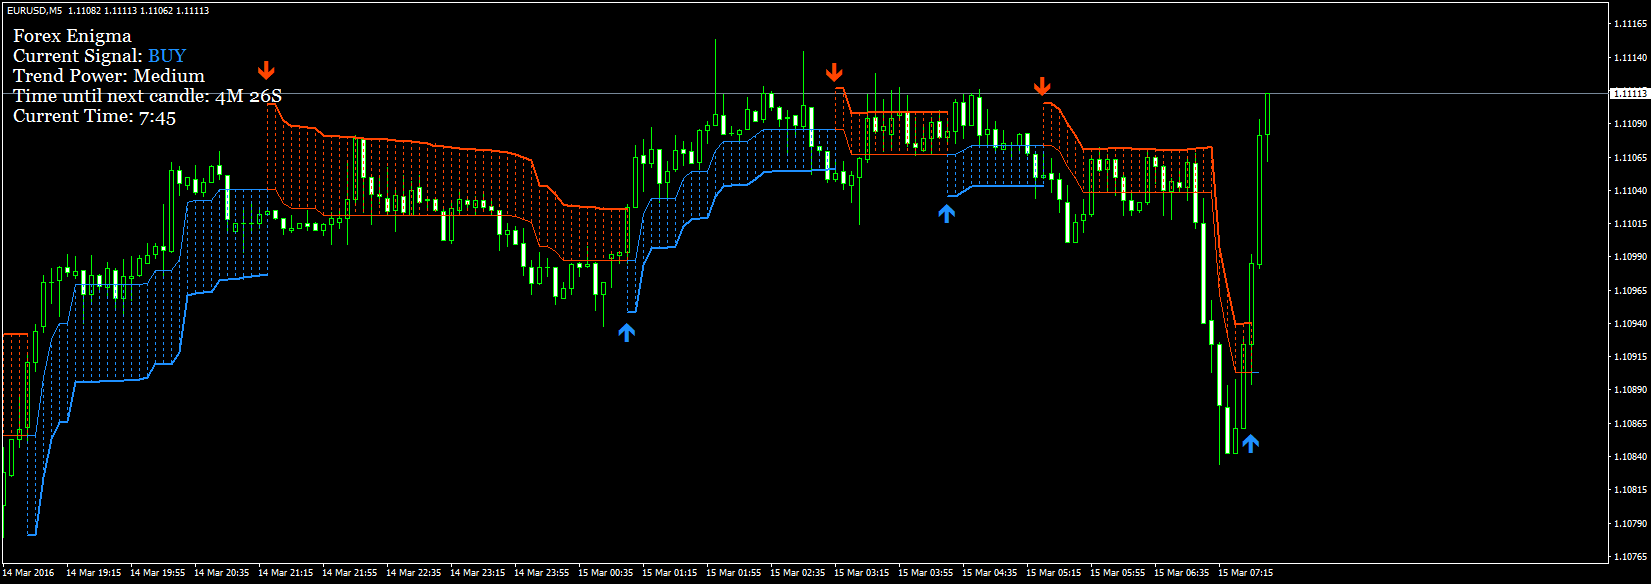Click the 14 Mar 20:35 time label
The image size is (1651, 584).
point(222,573)
